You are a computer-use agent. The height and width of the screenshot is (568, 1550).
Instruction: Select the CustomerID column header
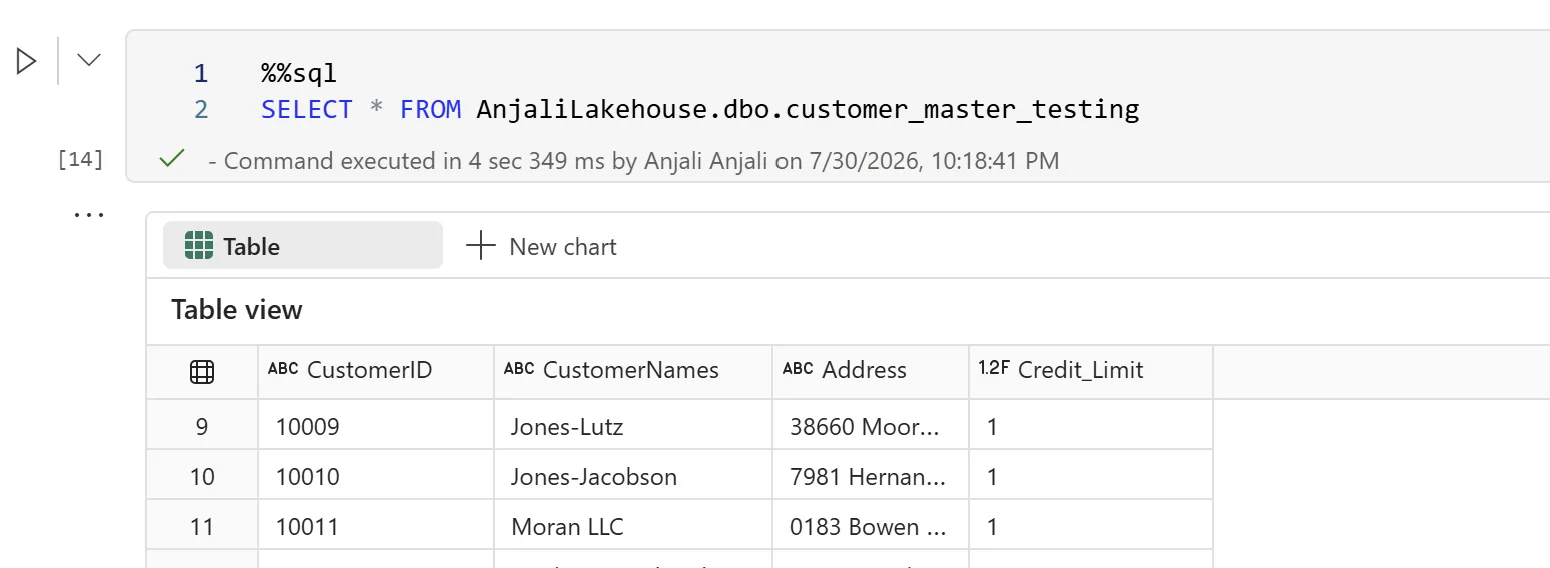click(x=375, y=371)
